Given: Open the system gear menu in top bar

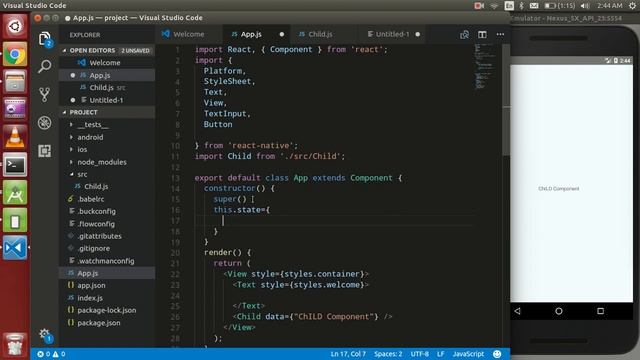Looking at the screenshot, I should [633, 6].
